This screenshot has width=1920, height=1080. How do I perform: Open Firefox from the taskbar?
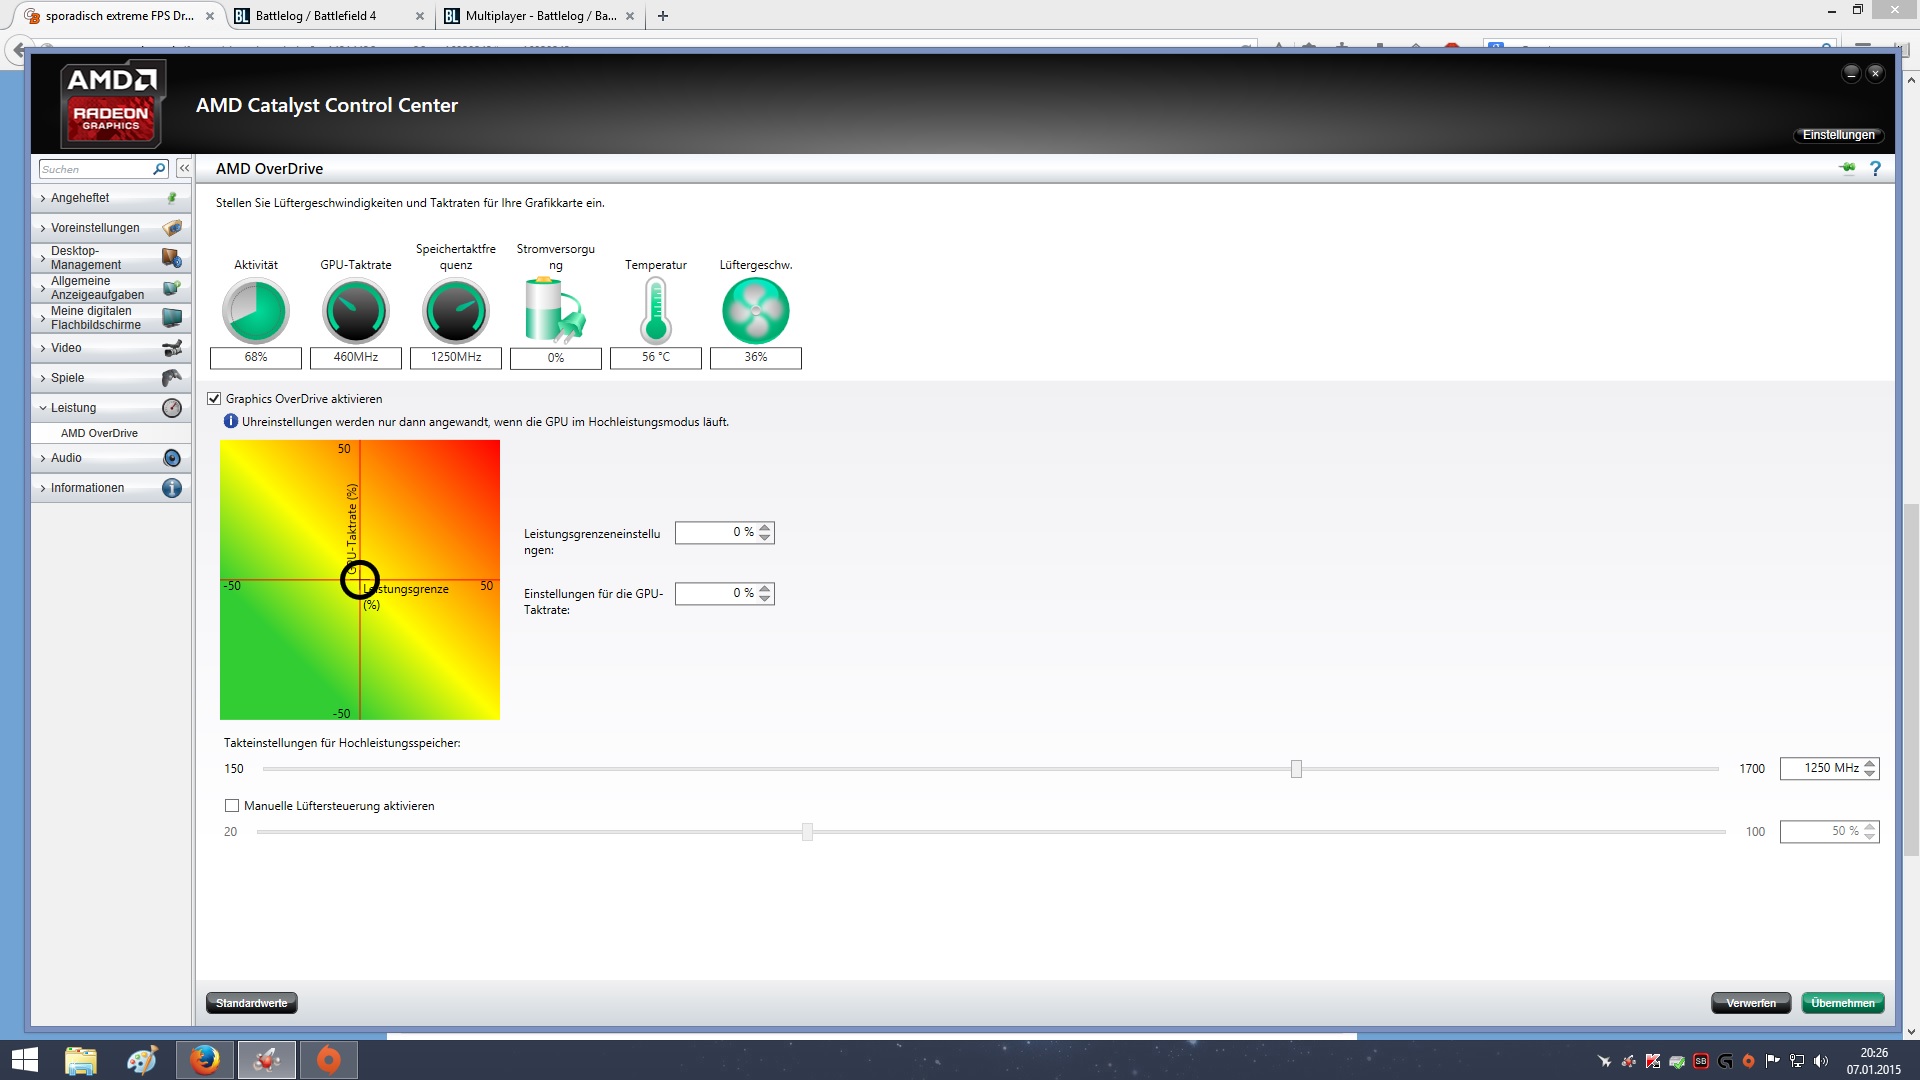(205, 1059)
